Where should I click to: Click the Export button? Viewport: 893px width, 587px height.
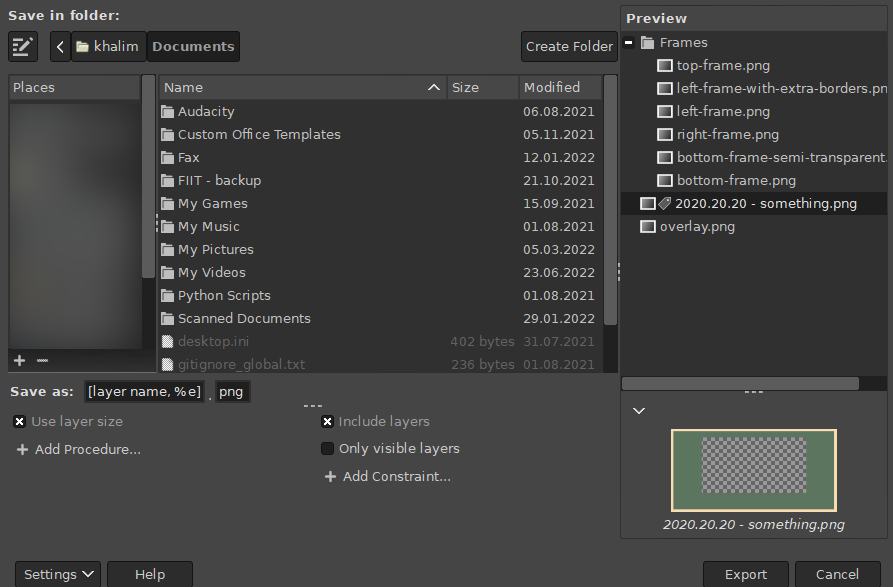pos(745,574)
